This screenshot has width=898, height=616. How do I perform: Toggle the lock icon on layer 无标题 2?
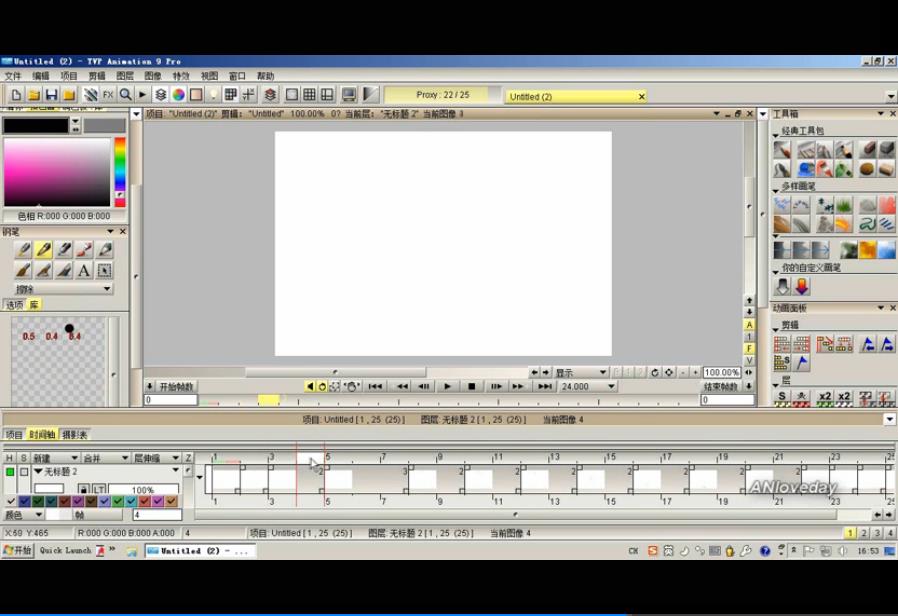84,489
